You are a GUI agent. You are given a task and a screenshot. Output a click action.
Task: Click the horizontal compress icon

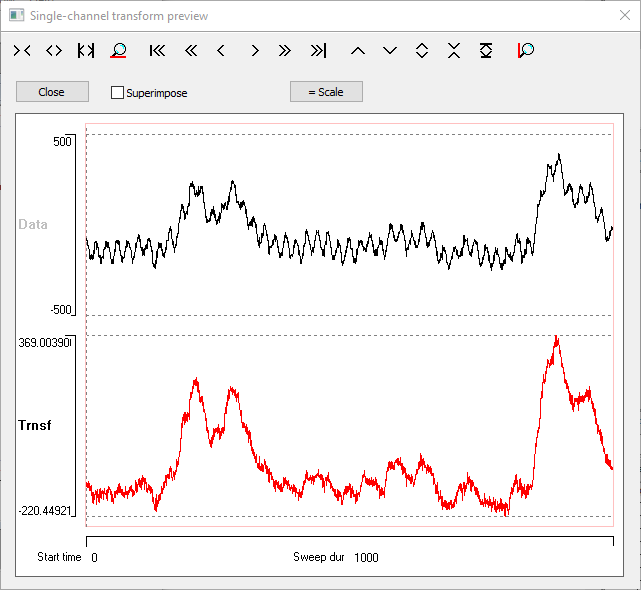point(22,50)
